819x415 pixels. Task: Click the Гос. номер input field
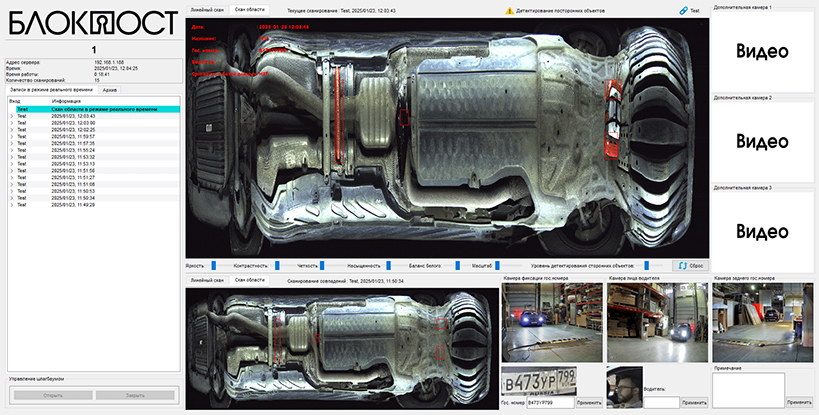548,402
